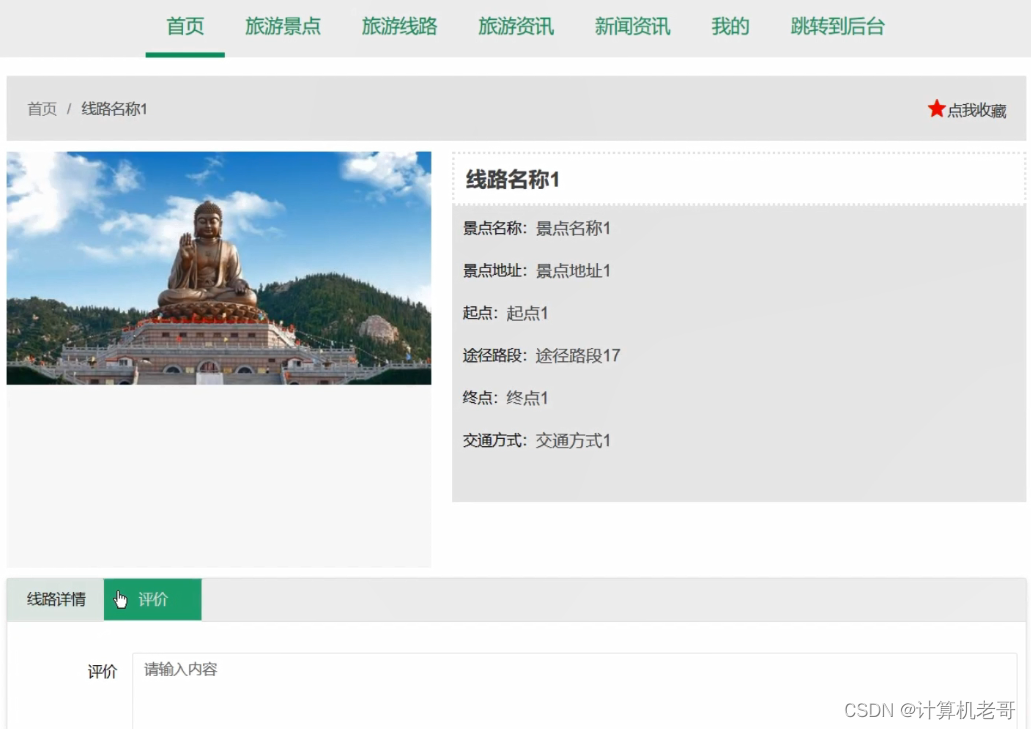The image size is (1031, 729).
Task: Click the red star favorite icon
Action: click(936, 108)
